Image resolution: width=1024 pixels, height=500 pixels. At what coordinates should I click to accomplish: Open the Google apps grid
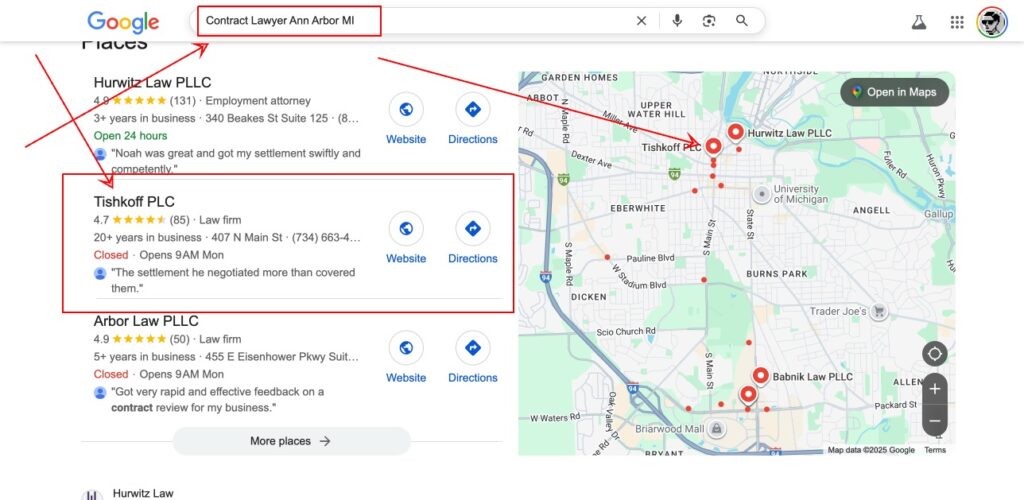[957, 22]
